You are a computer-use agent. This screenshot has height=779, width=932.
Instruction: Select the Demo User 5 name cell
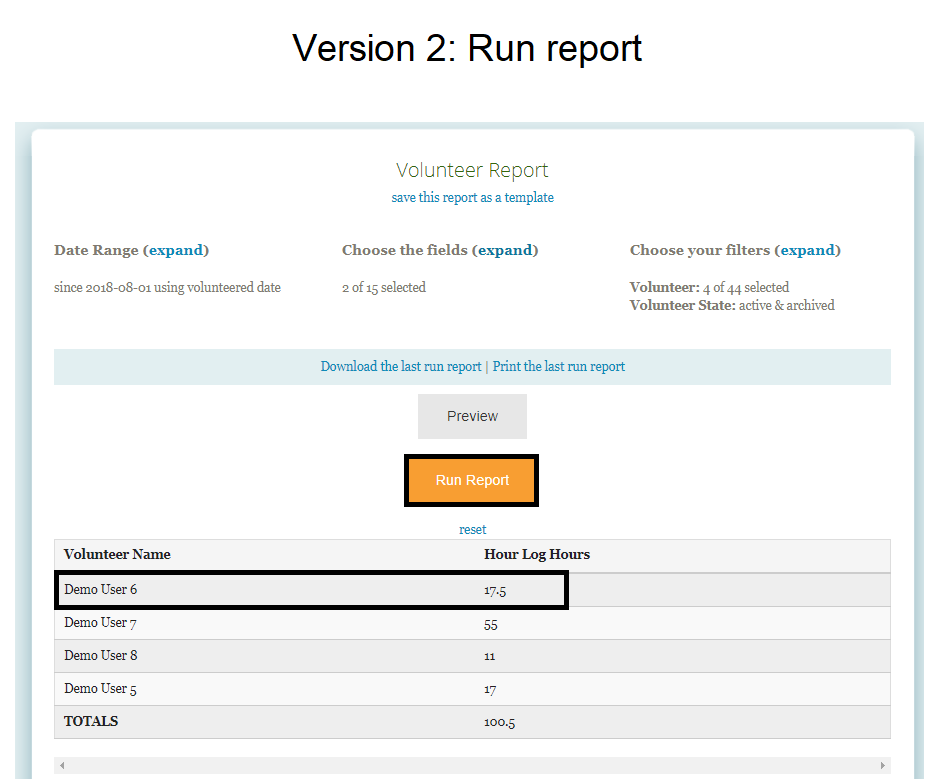point(101,689)
